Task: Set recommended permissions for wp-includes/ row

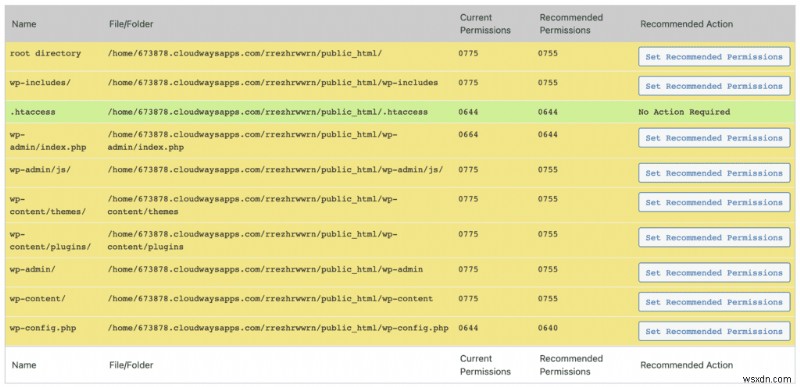Action: click(714, 86)
